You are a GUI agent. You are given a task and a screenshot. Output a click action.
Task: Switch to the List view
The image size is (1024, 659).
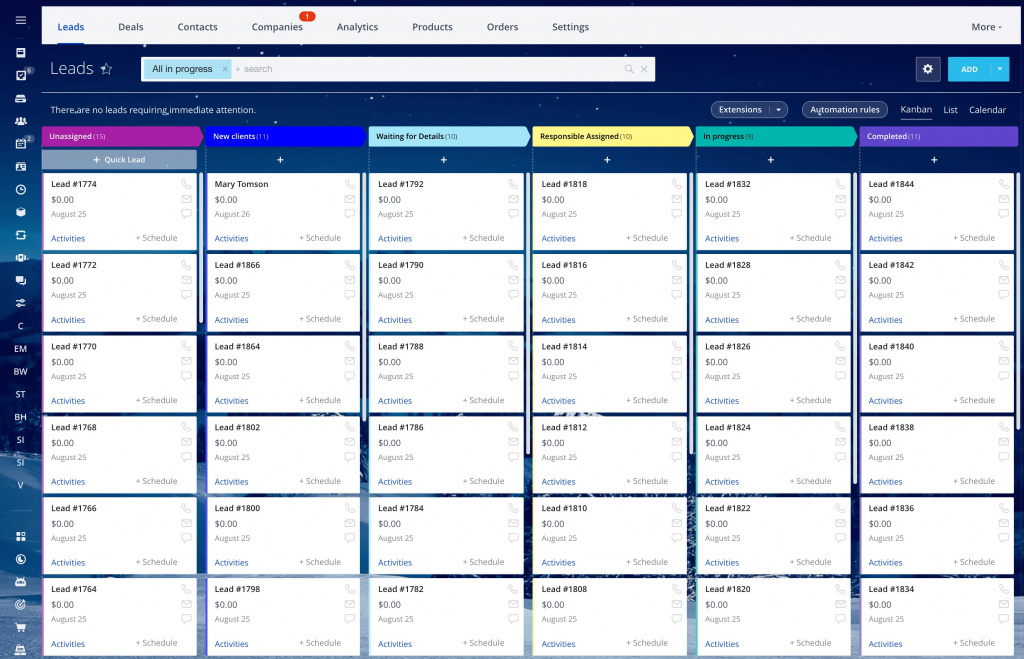[x=950, y=110]
